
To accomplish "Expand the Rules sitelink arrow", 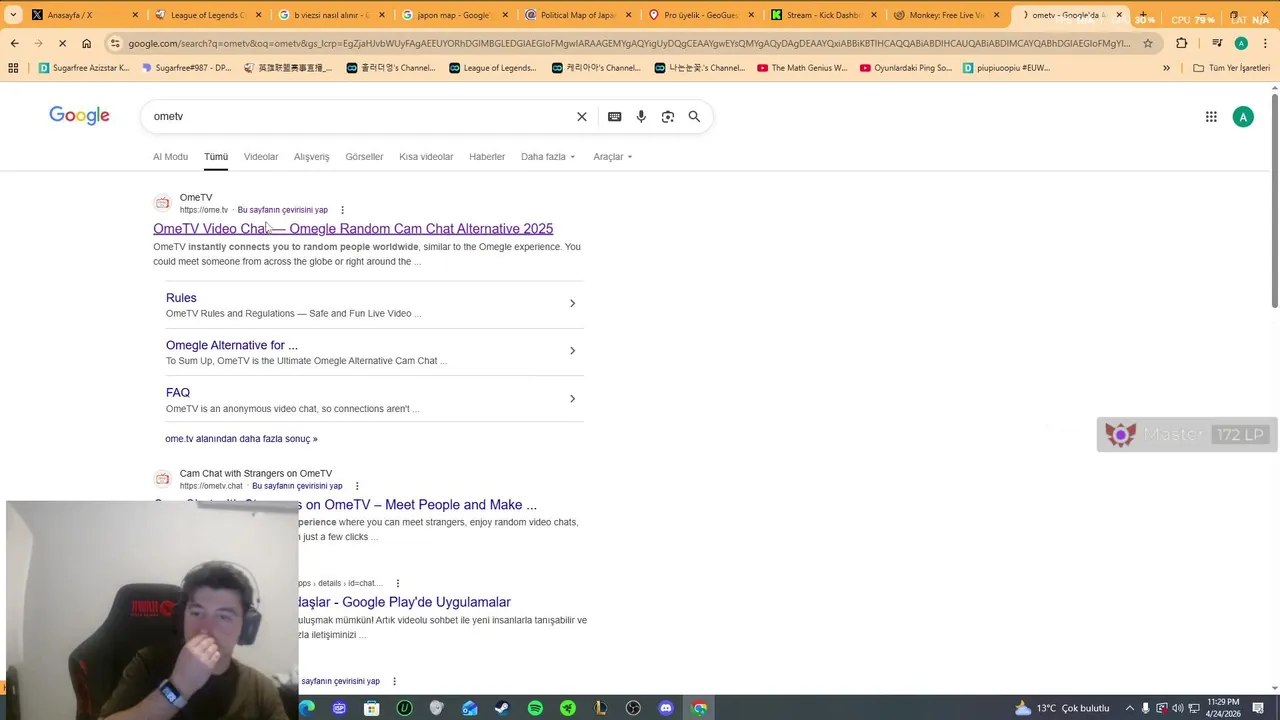I will [x=572, y=303].
